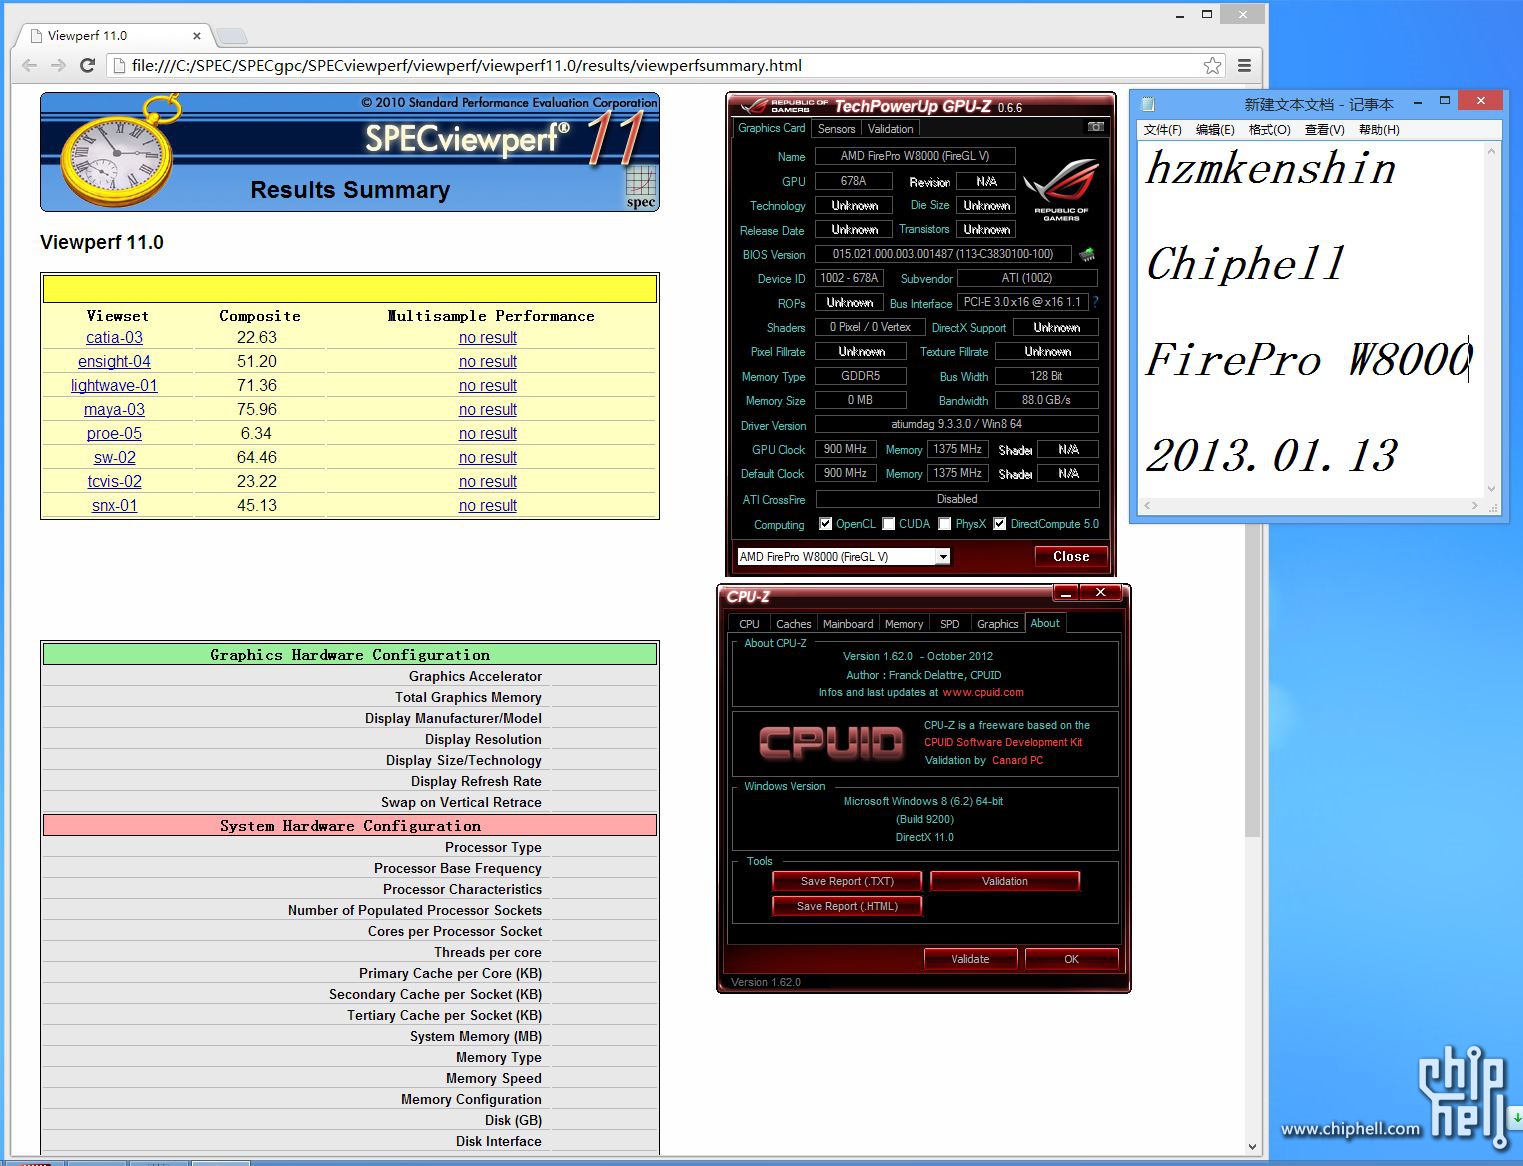Click Validation button in CPU-Z Tools
Image resolution: width=1523 pixels, height=1166 pixels.
[x=1005, y=881]
